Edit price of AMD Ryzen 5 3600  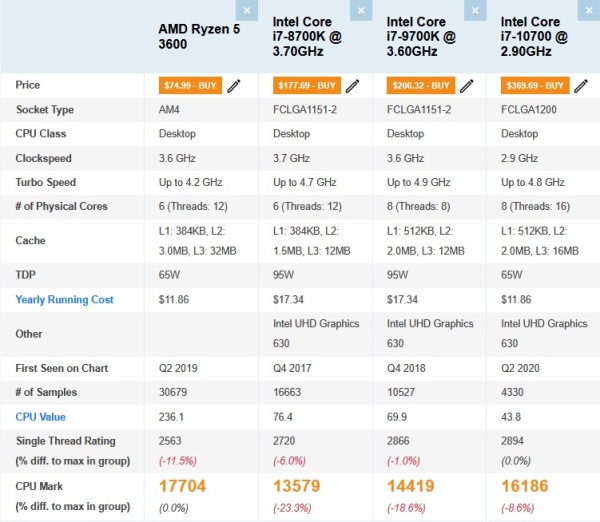pyautogui.click(x=234, y=86)
